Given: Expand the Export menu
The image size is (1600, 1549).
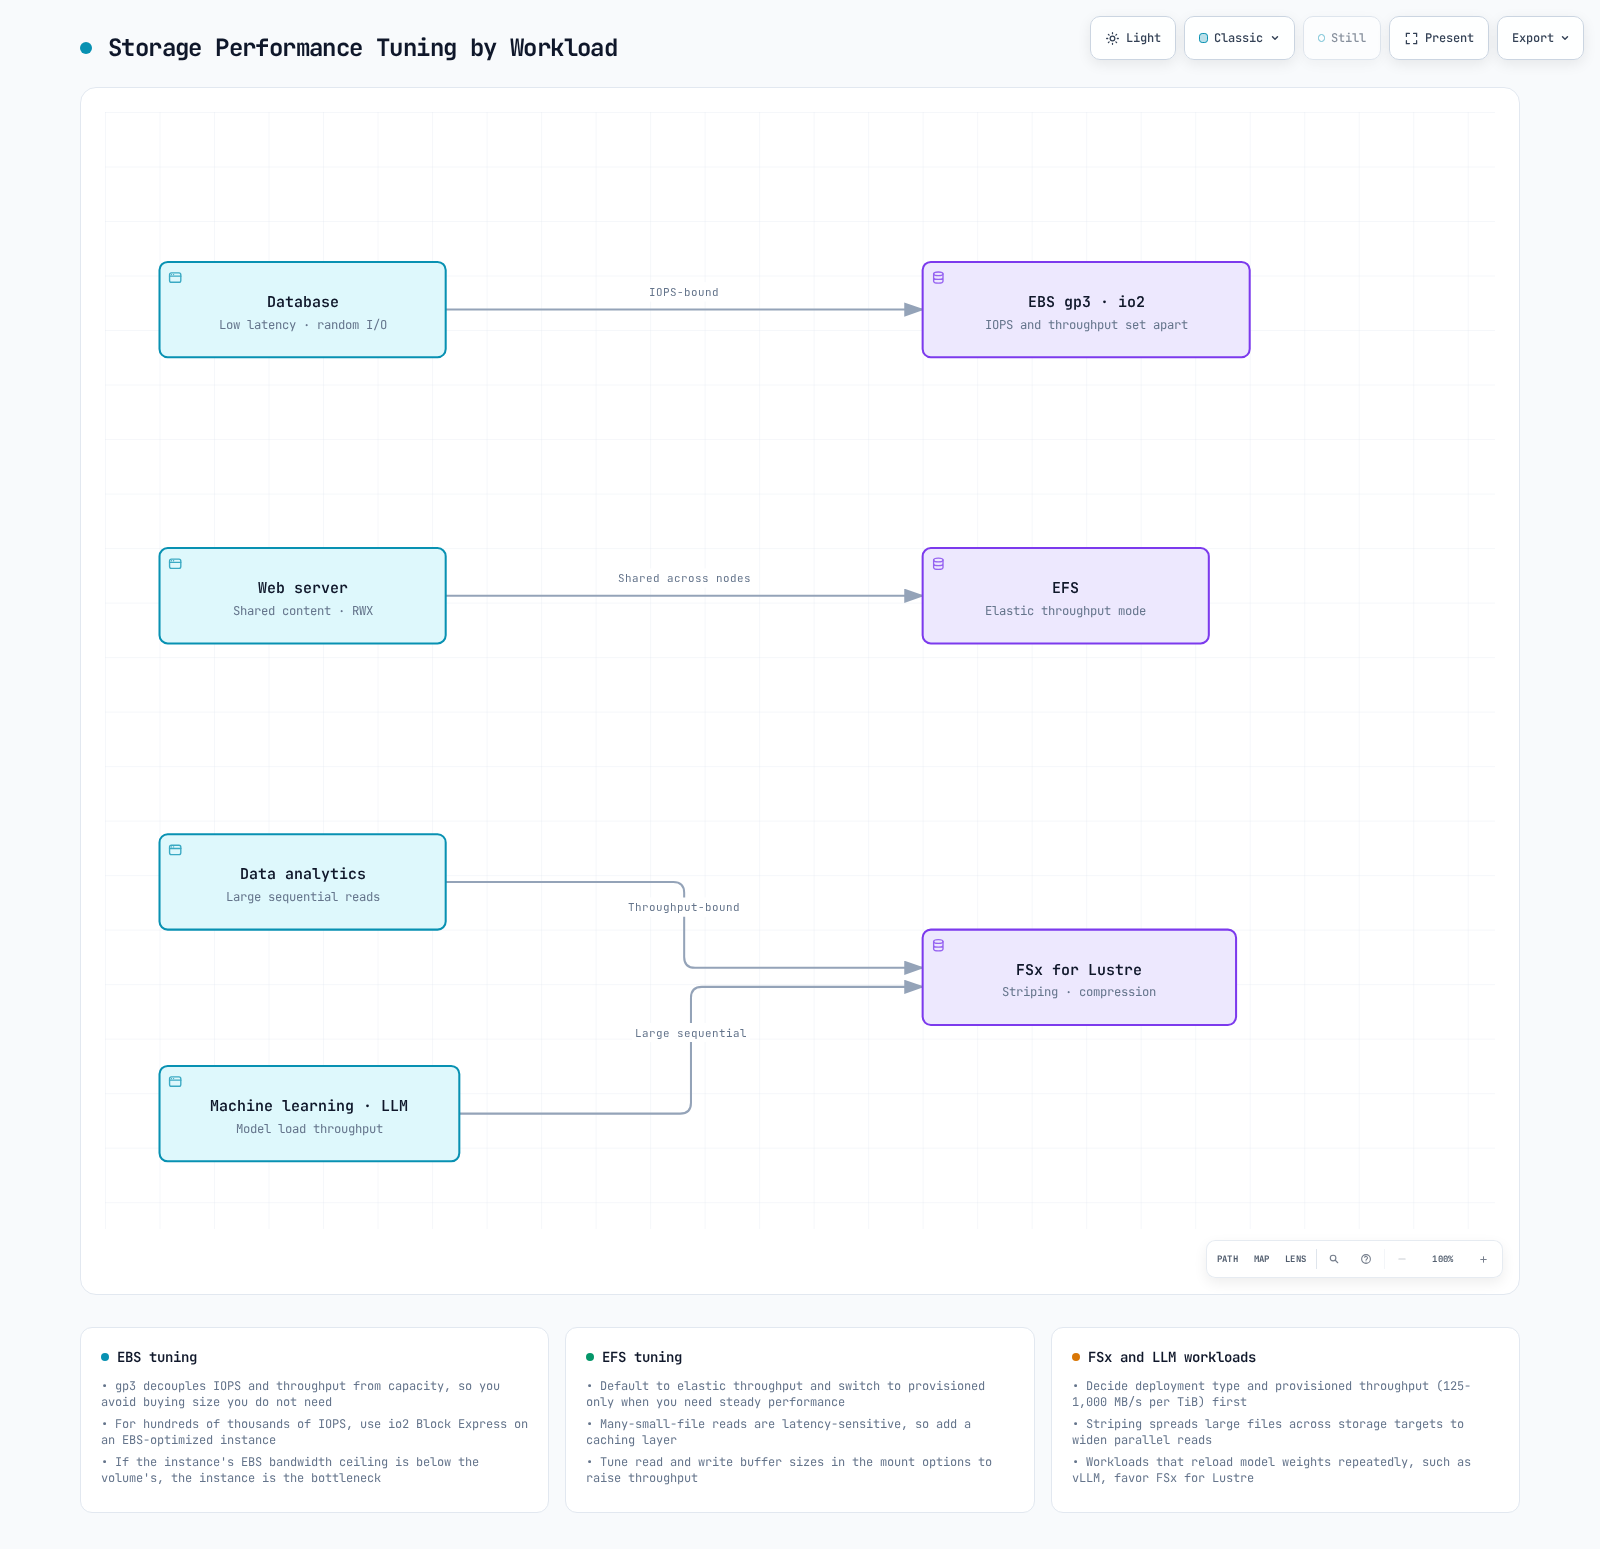Looking at the screenshot, I should pyautogui.click(x=1540, y=38).
